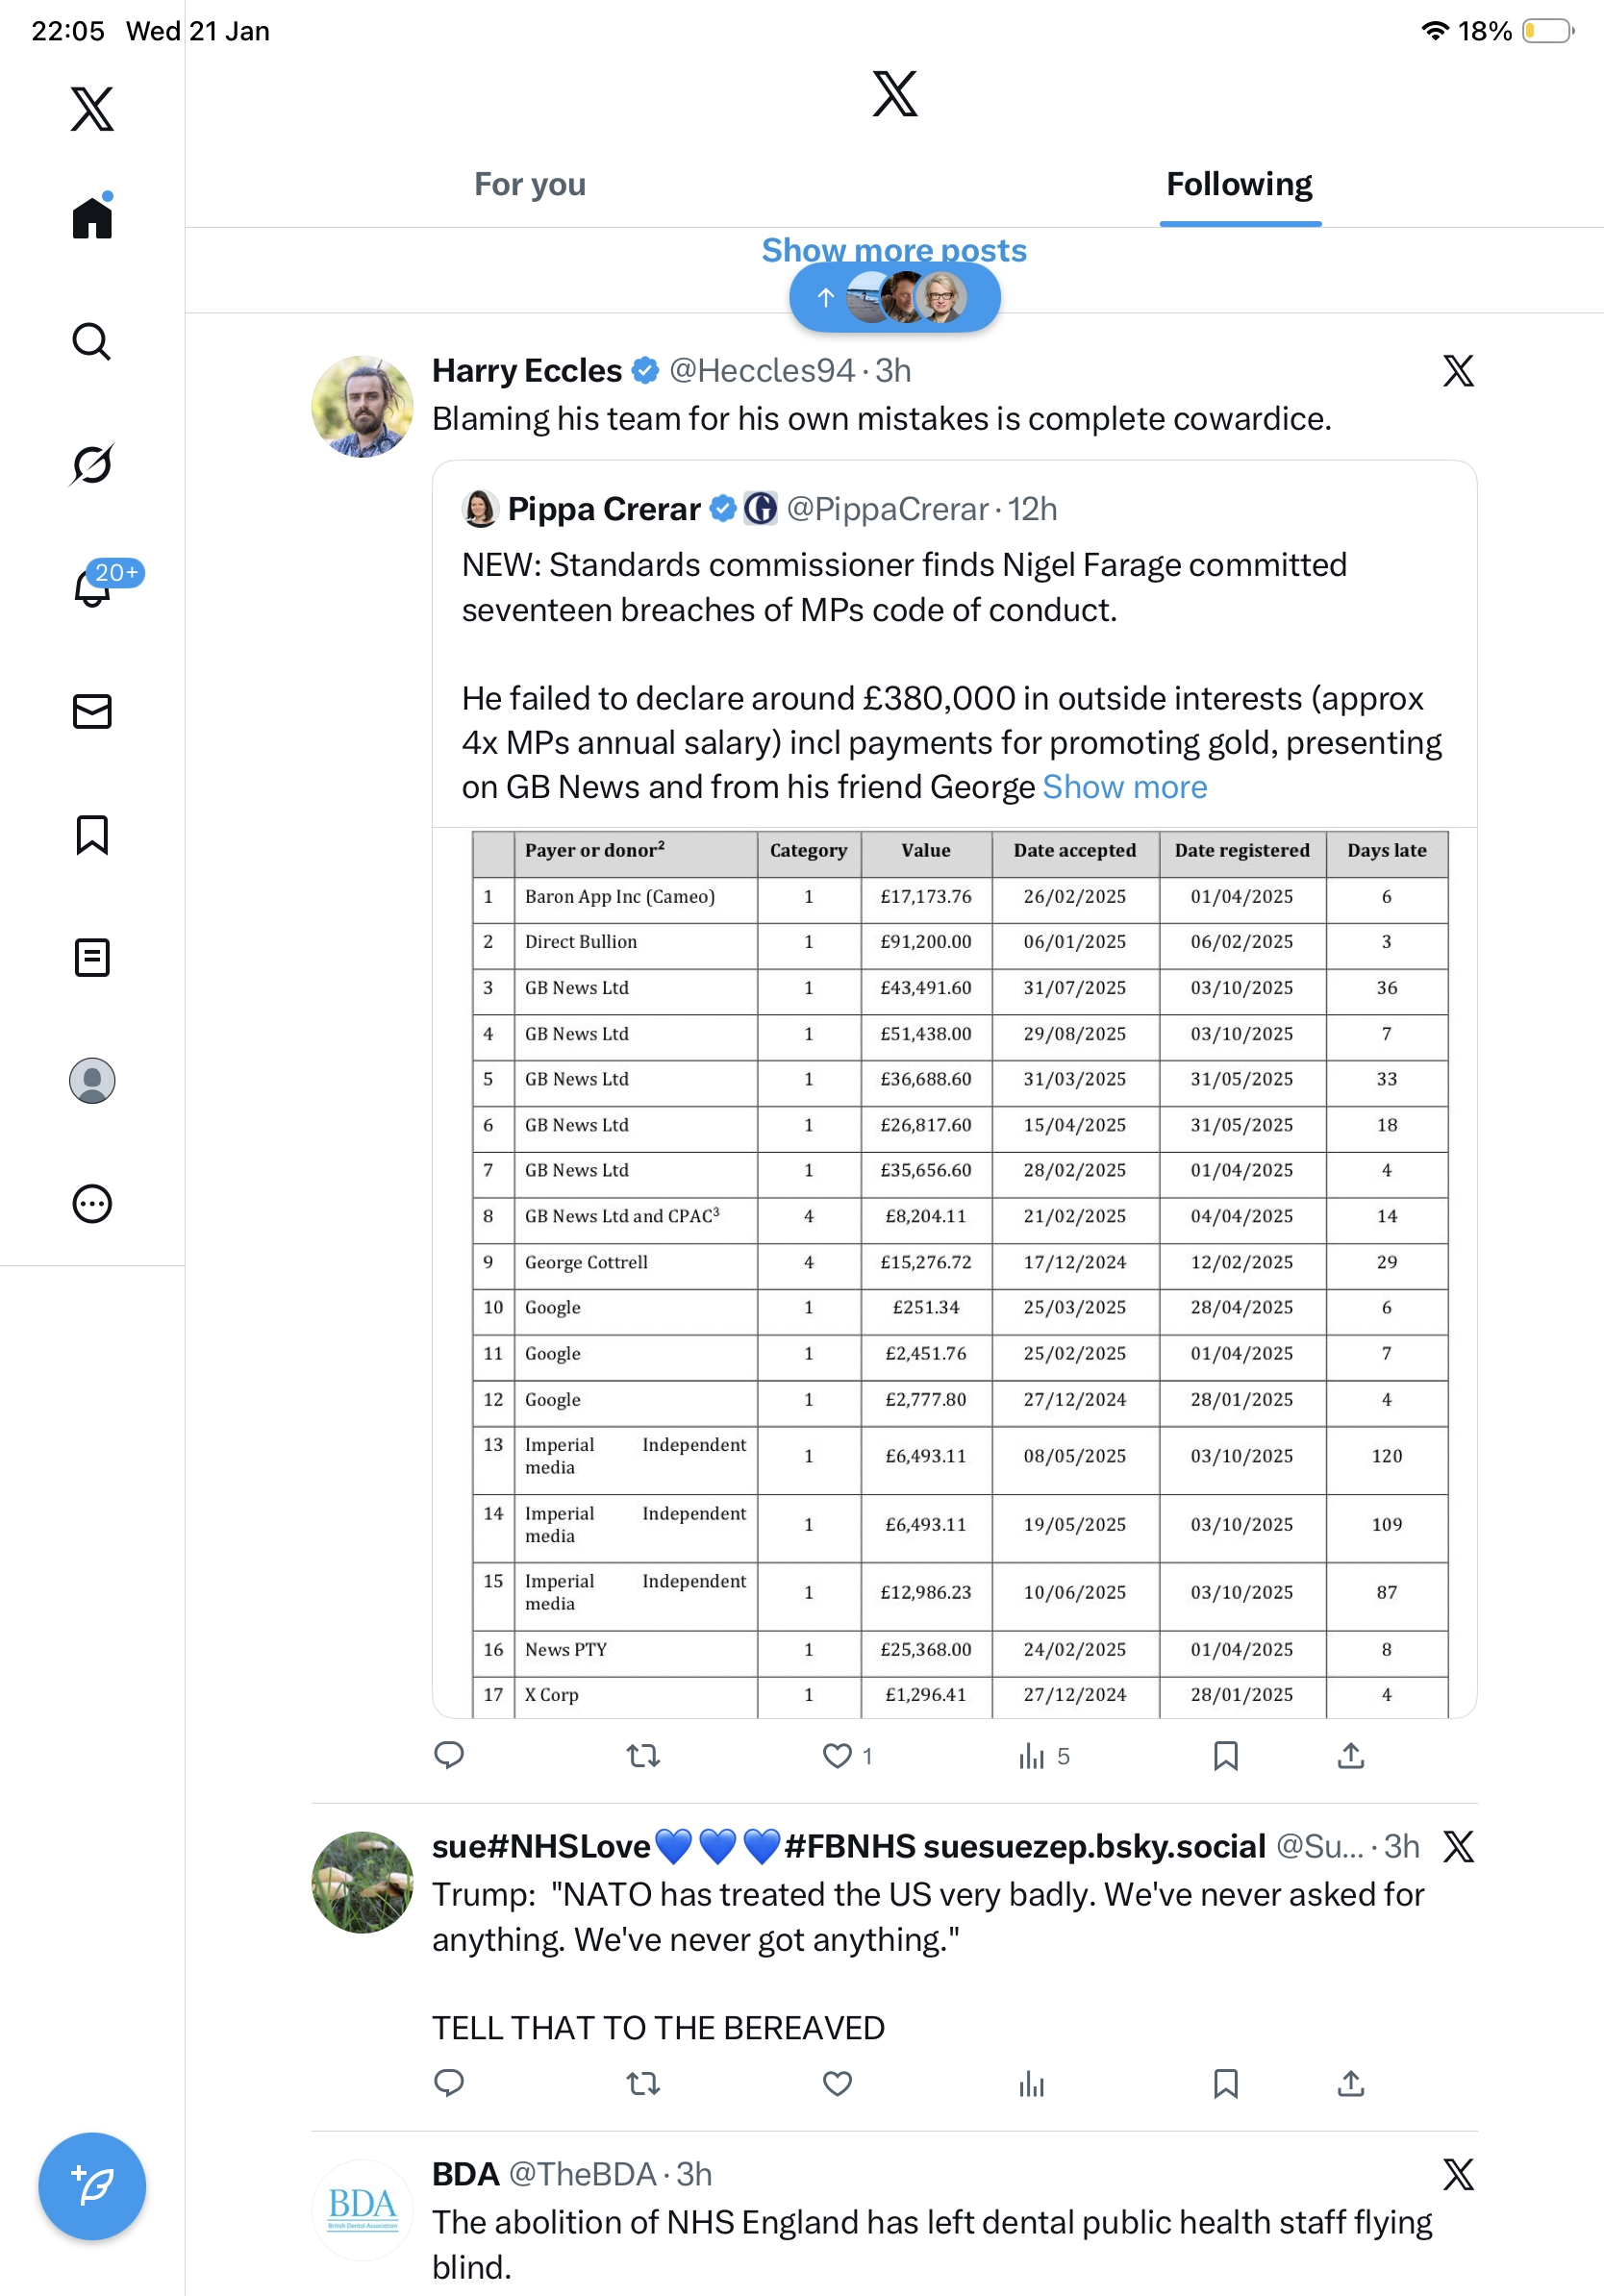The width and height of the screenshot is (1604, 2296).
Task: Repost the sue#NHSLove Trump NATO post
Action: pyautogui.click(x=643, y=2084)
